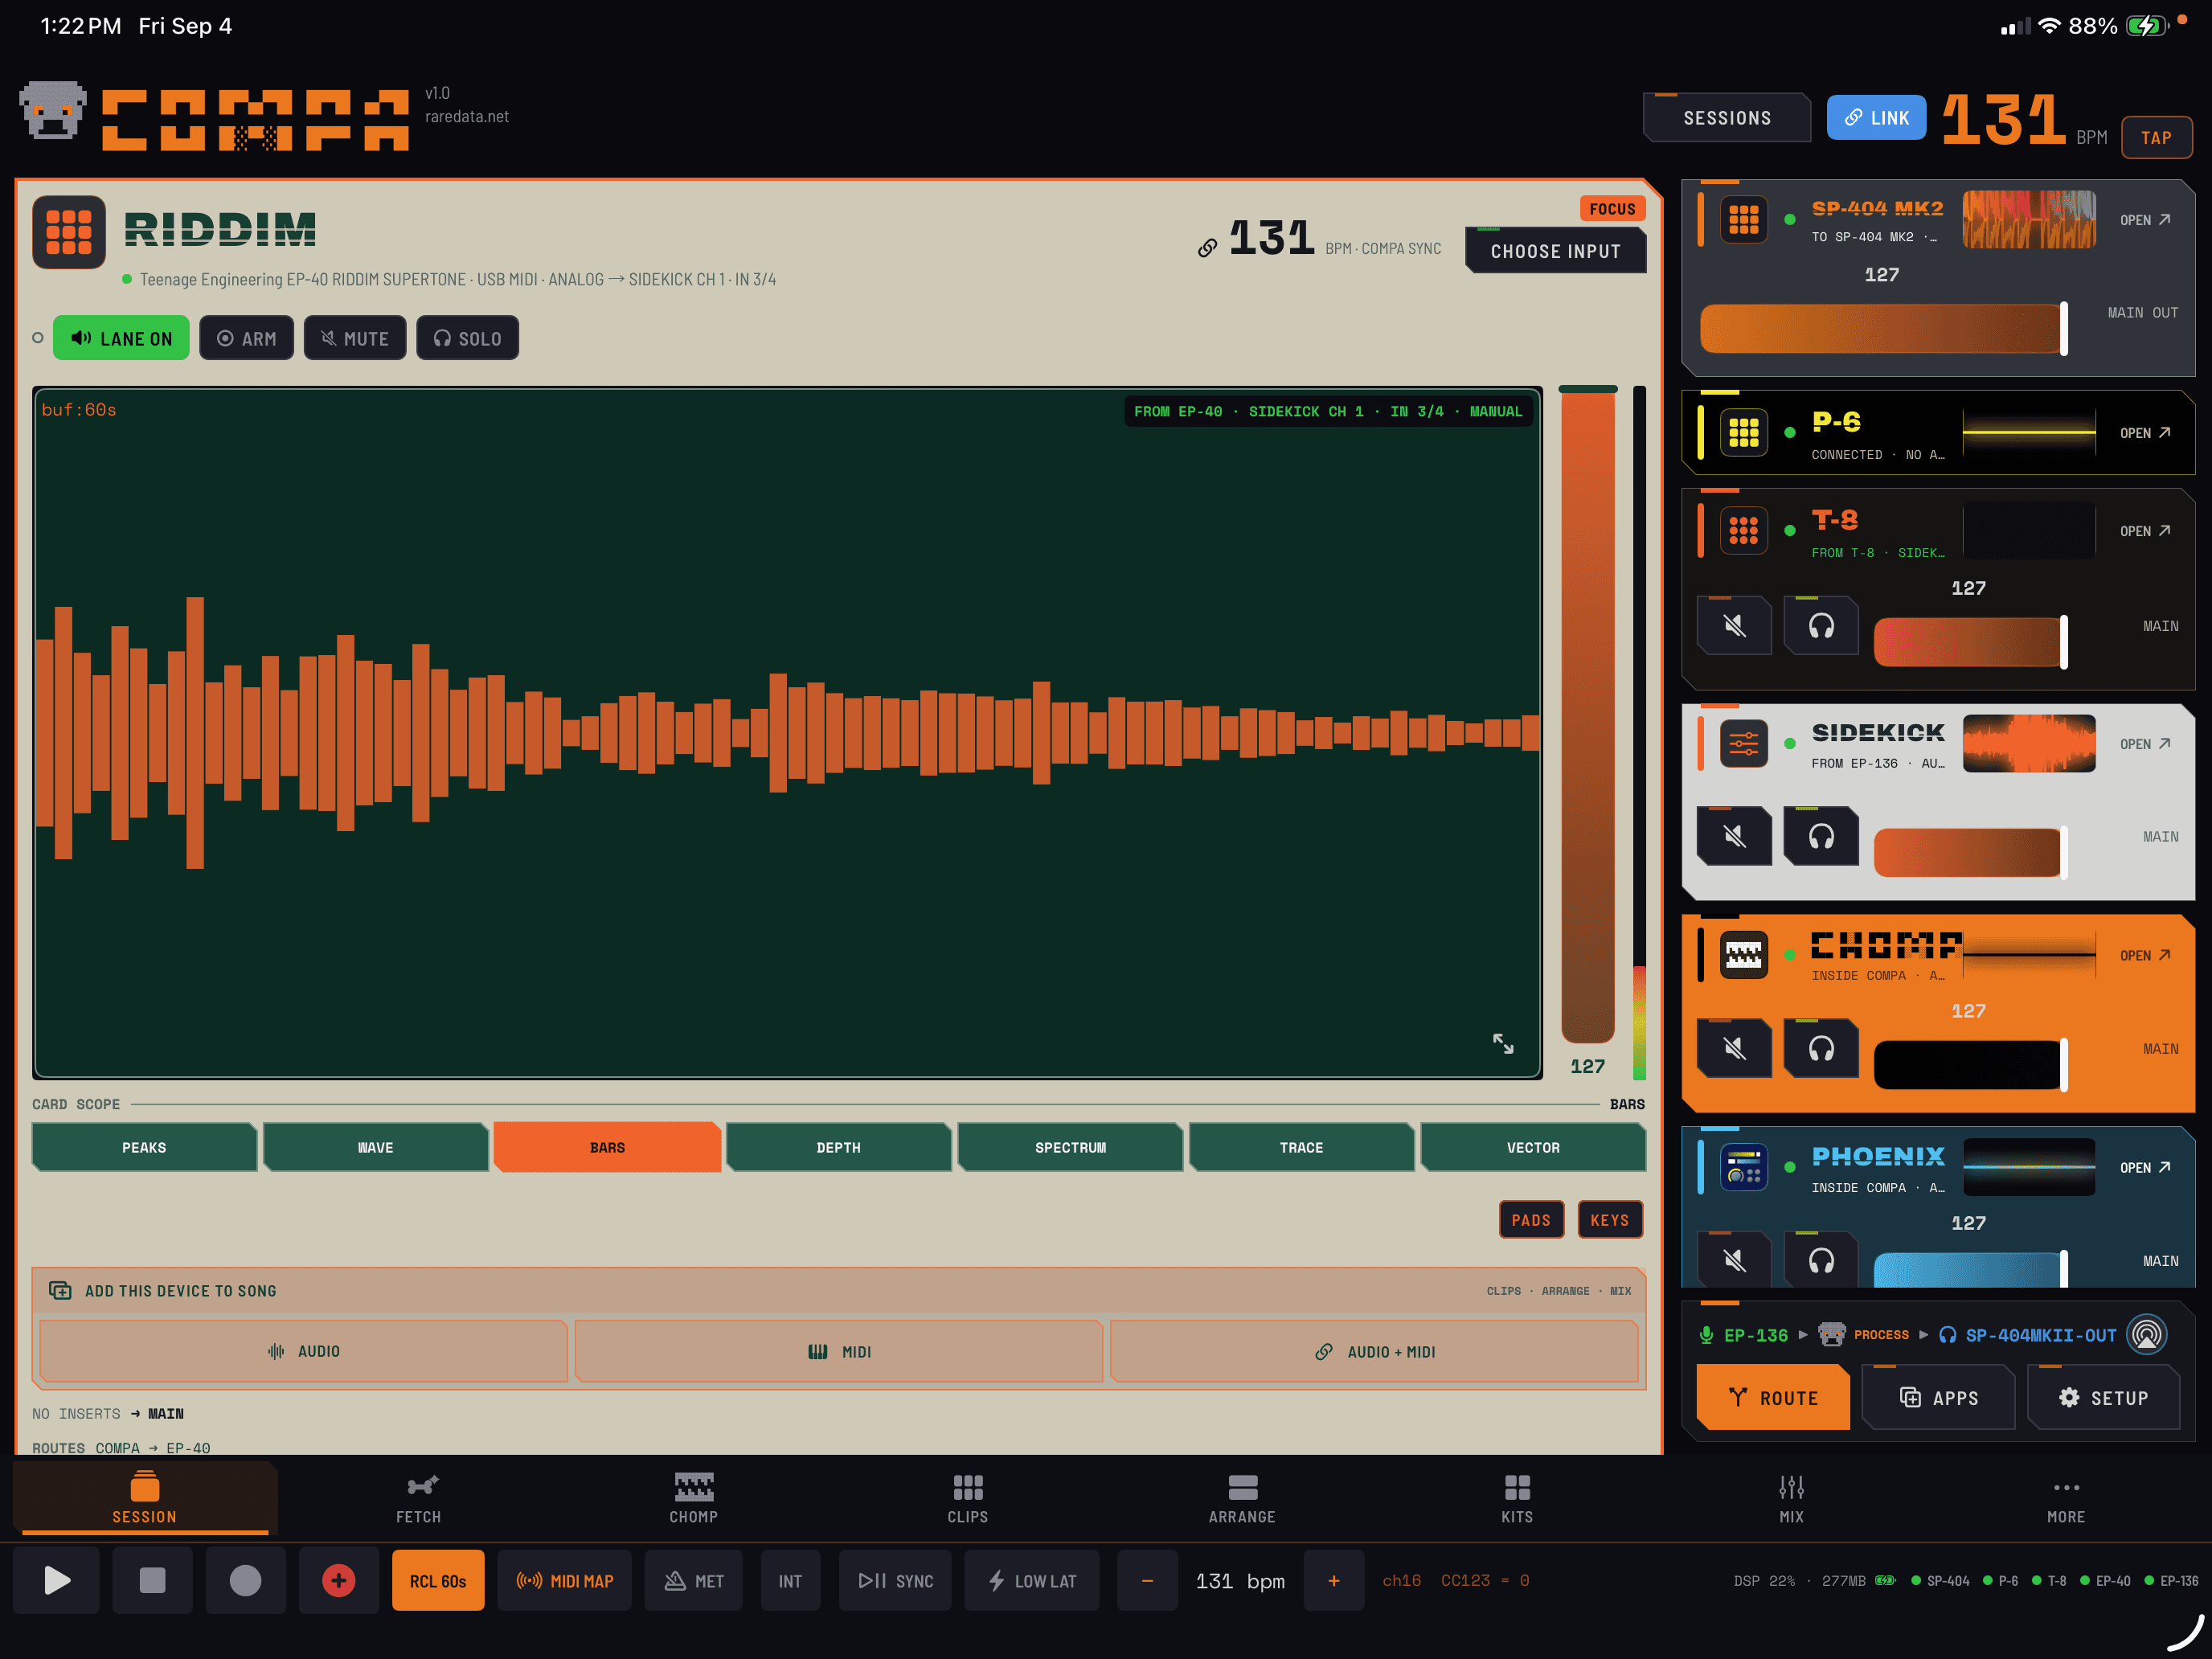Image resolution: width=2212 pixels, height=1659 pixels.
Task: Solo the CHOMP card with headphones
Action: point(1821,1048)
